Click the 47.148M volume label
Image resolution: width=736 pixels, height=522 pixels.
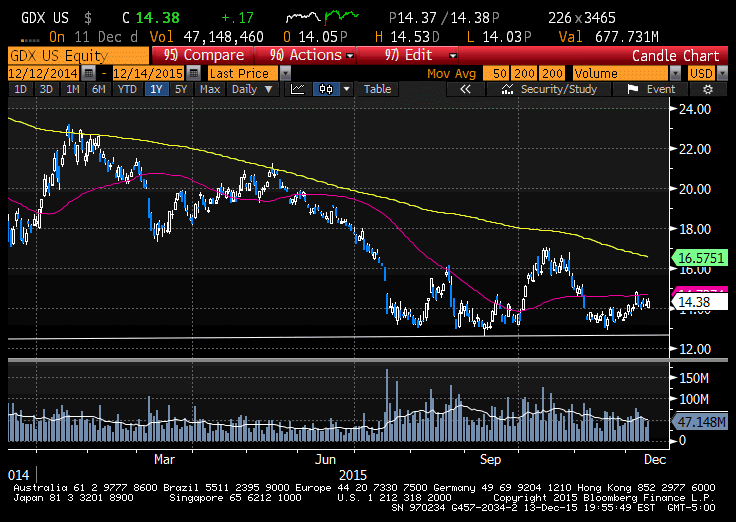pyautogui.click(x=700, y=422)
